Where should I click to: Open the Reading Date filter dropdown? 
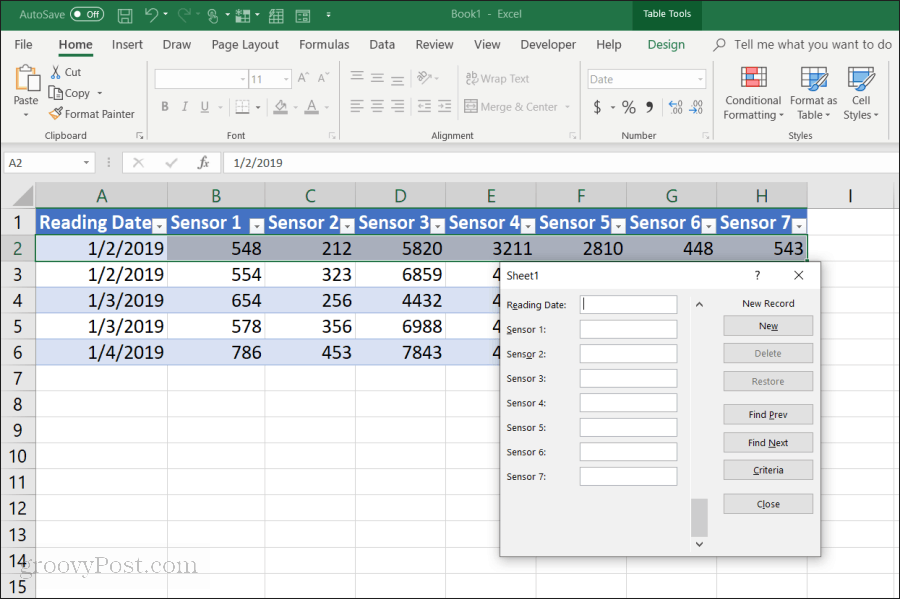click(160, 226)
